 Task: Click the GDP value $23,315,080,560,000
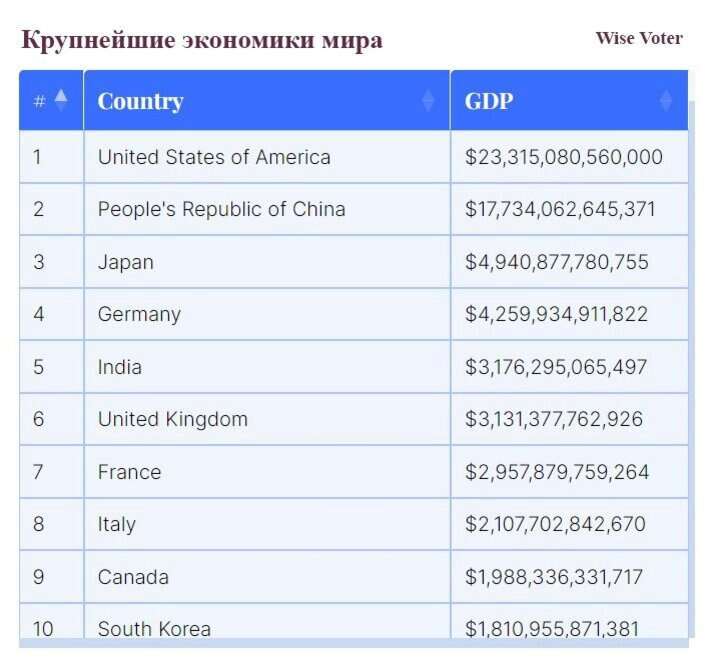[563, 157]
